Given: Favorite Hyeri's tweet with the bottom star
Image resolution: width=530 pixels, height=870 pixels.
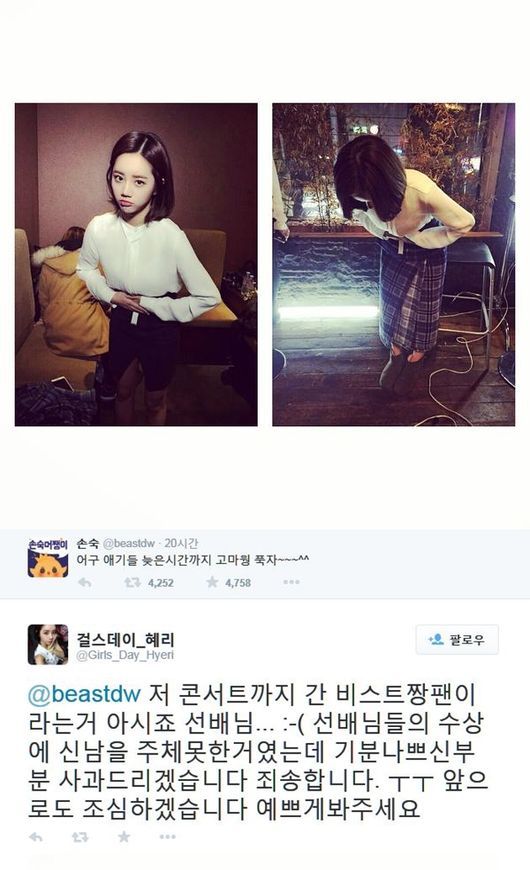Looking at the screenshot, I should 124,837.
